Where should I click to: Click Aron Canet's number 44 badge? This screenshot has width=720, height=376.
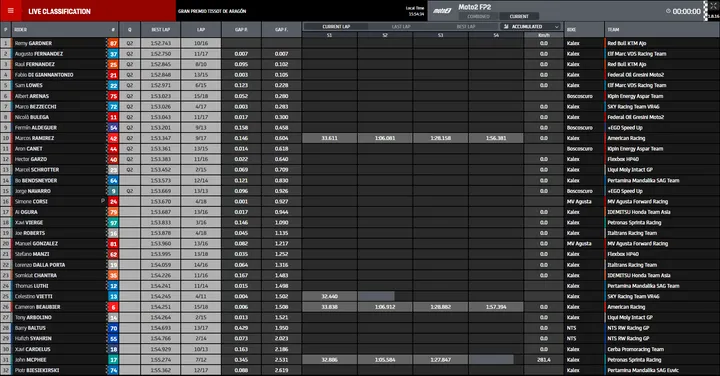(x=113, y=149)
